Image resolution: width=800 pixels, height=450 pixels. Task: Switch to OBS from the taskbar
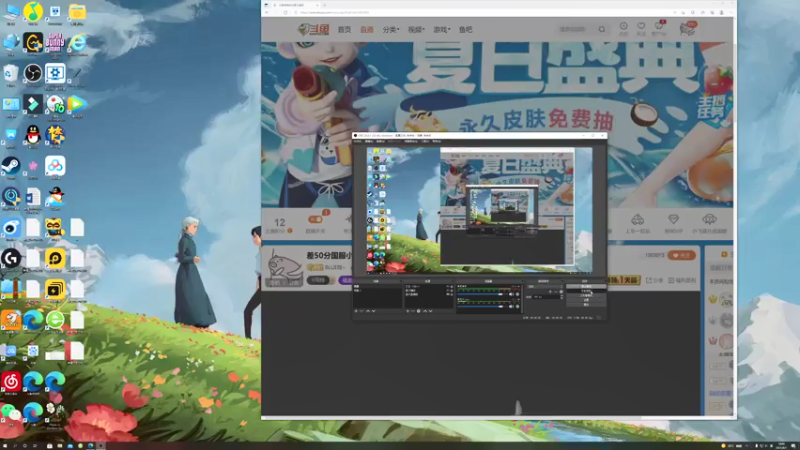pyautogui.click(x=101, y=446)
